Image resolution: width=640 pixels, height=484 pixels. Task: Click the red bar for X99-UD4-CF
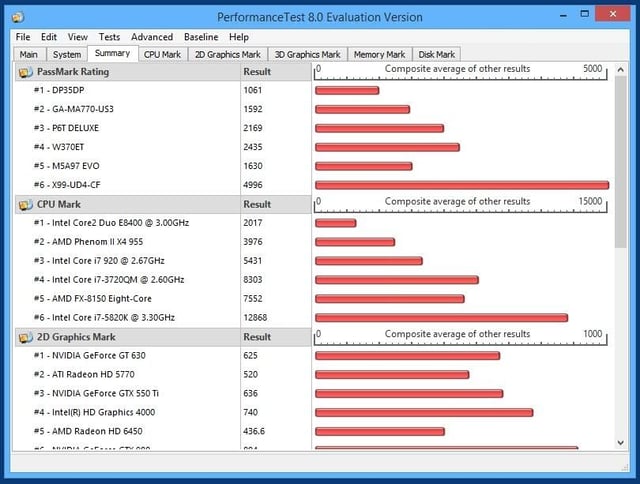click(462, 185)
